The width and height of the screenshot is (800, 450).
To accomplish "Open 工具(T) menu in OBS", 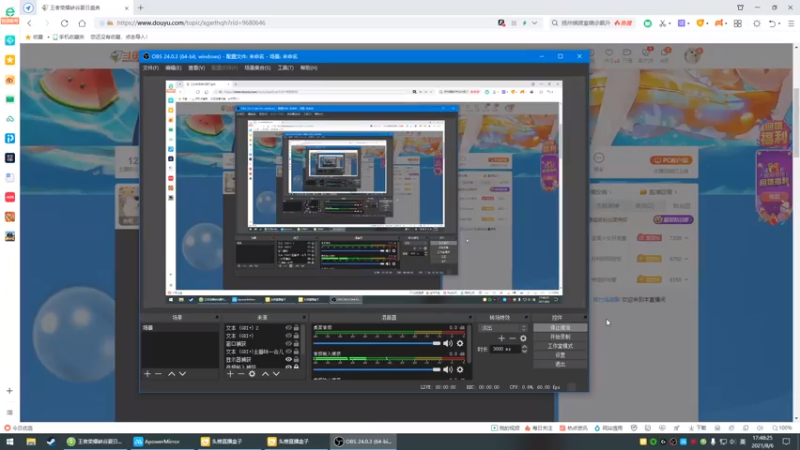I will [285, 67].
